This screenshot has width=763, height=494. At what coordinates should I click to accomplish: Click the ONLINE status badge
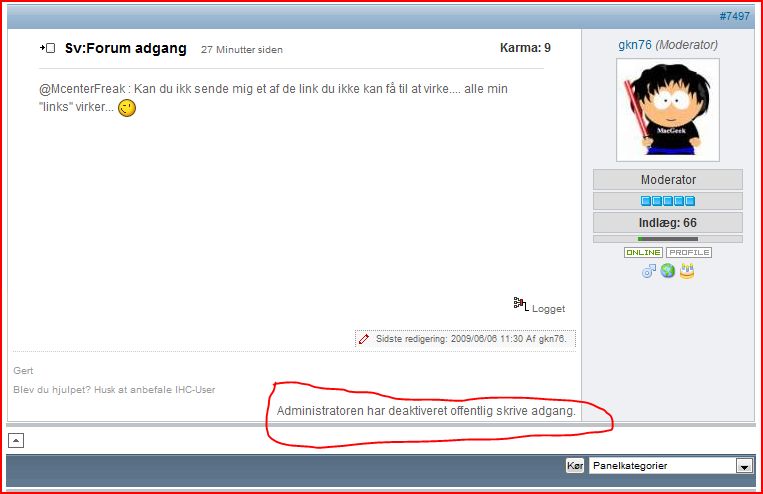point(643,253)
